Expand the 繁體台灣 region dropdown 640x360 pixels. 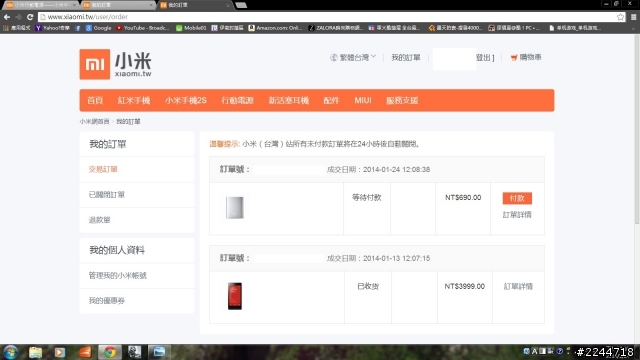(x=353, y=58)
